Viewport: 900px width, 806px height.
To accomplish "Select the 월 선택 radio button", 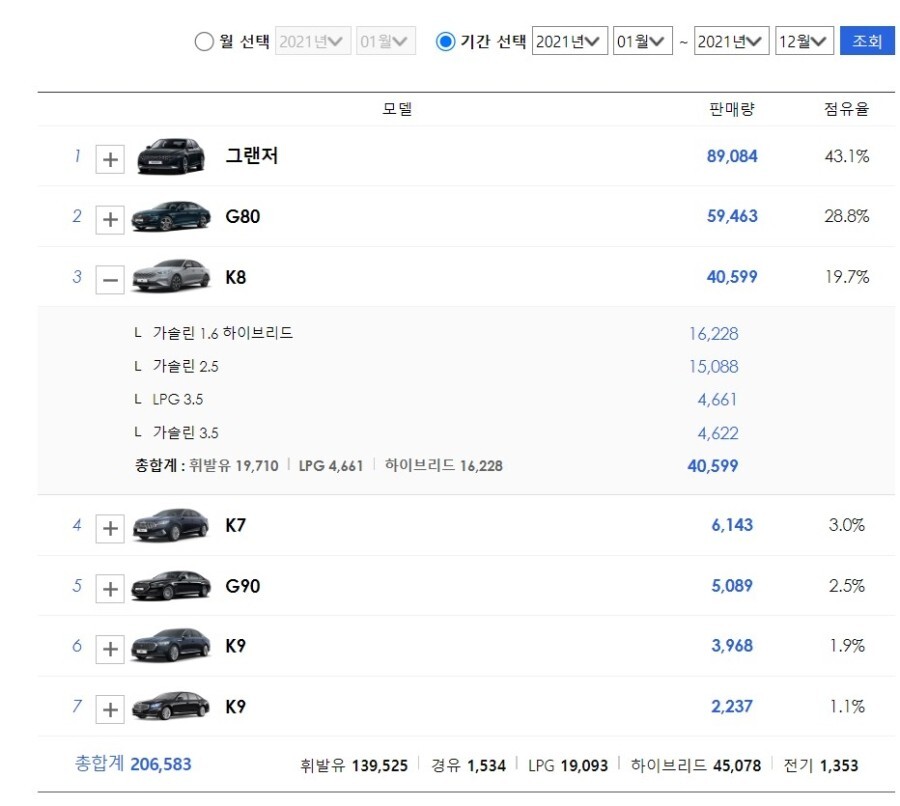I will tap(204, 41).
